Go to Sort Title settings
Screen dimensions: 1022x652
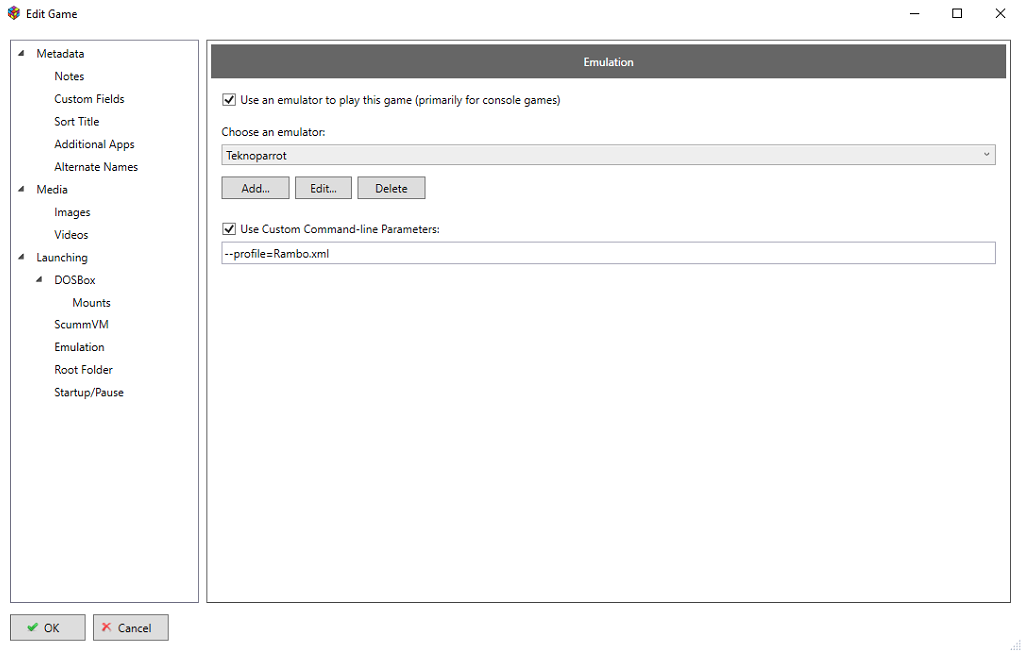click(x=77, y=121)
